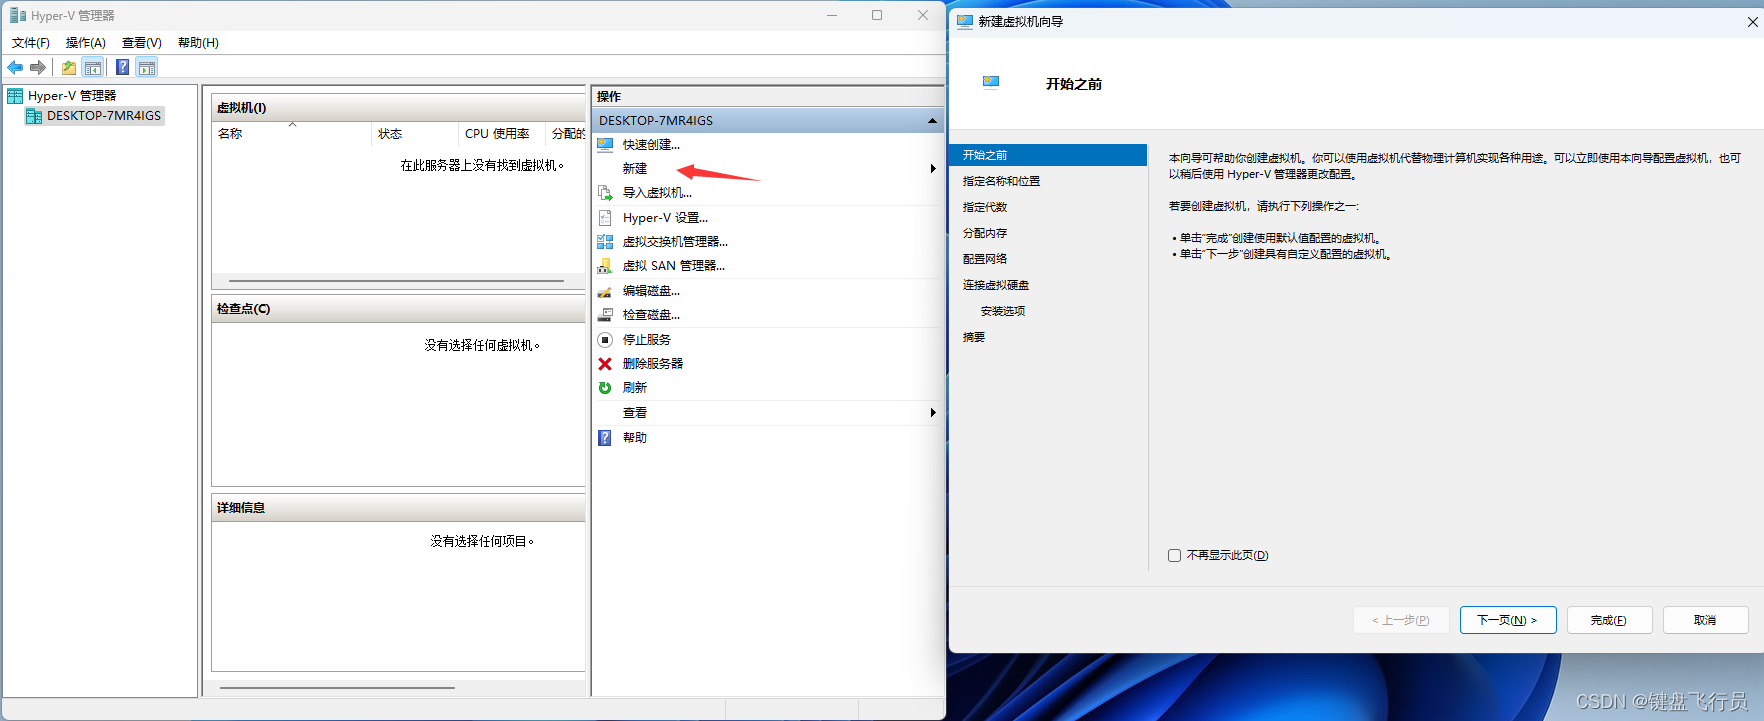The image size is (1764, 721).
Task: Close the 新建虚拟机向导 window
Action: pyautogui.click(x=1752, y=21)
